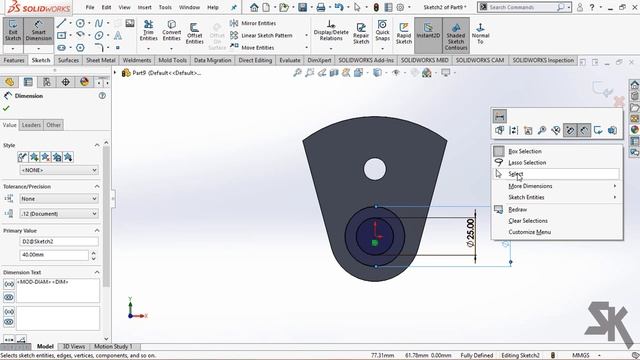Select the Line sketch tool
The image size is (640, 360).
click(61, 23)
